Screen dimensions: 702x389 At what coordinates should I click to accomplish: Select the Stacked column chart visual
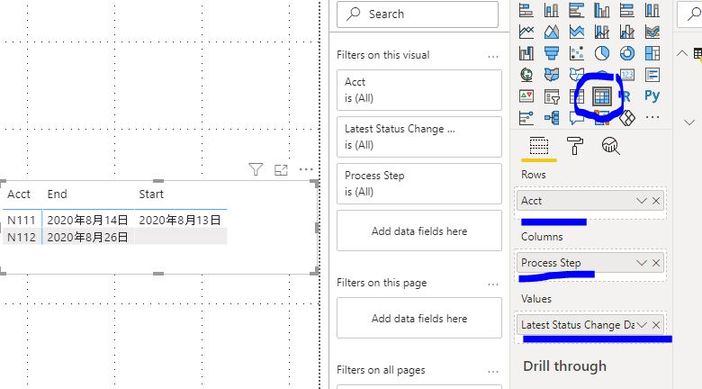click(x=551, y=10)
